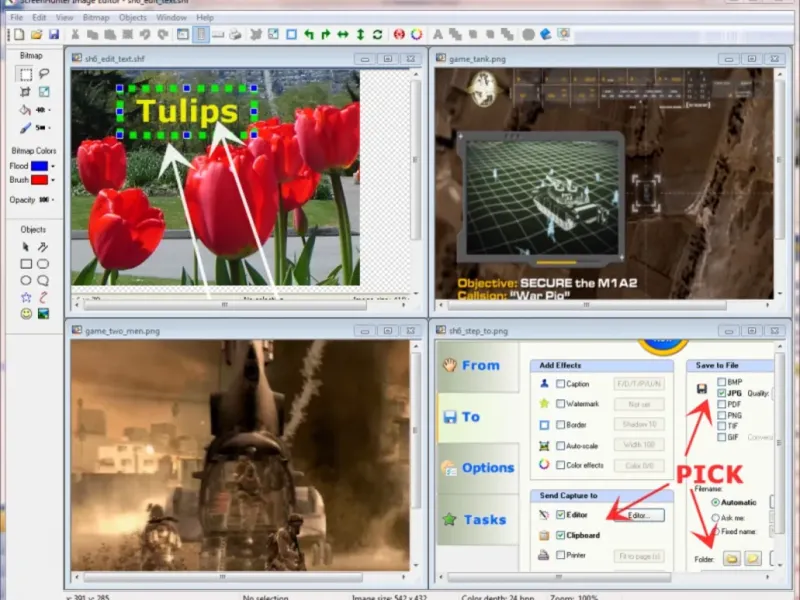Choose the rectangle object tool
The image size is (800, 600).
click(x=26, y=264)
